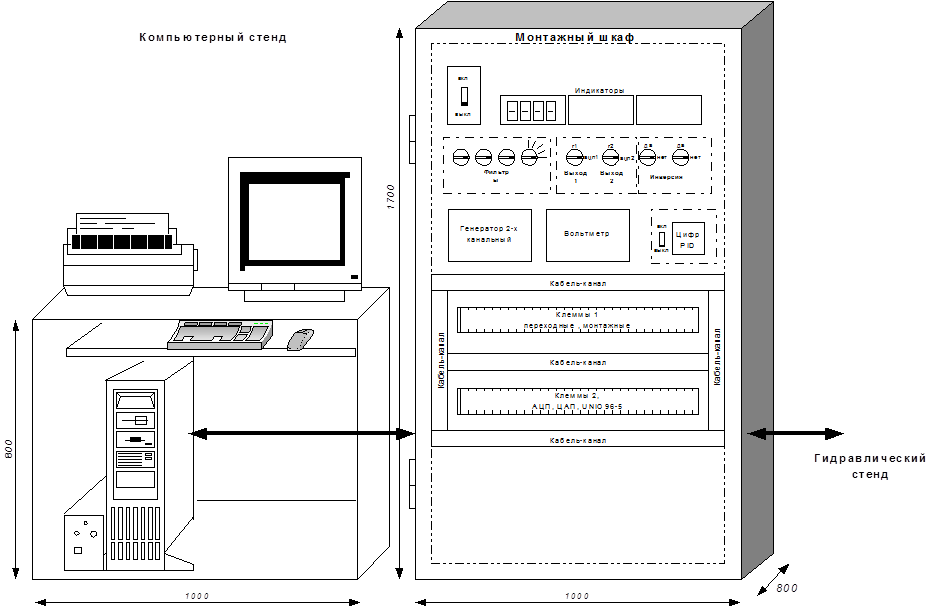The height and width of the screenshot is (614, 936).
Task: Click the CRT monitor screen
Action: point(294,224)
